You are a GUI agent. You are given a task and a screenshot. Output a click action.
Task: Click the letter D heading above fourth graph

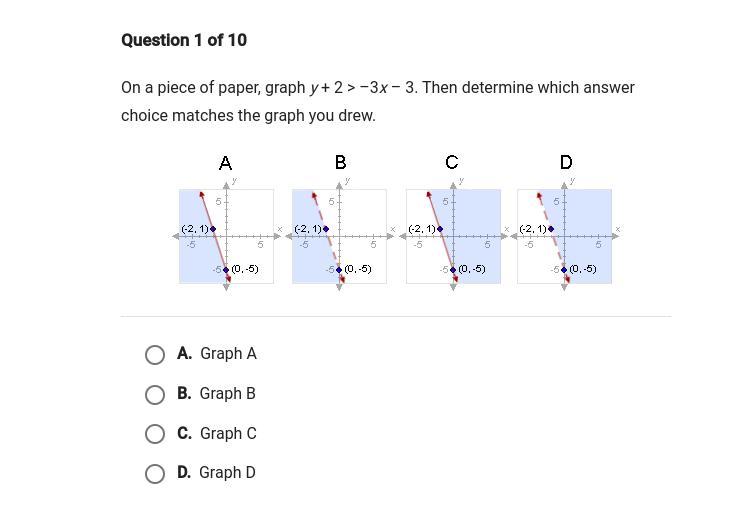[566, 162]
